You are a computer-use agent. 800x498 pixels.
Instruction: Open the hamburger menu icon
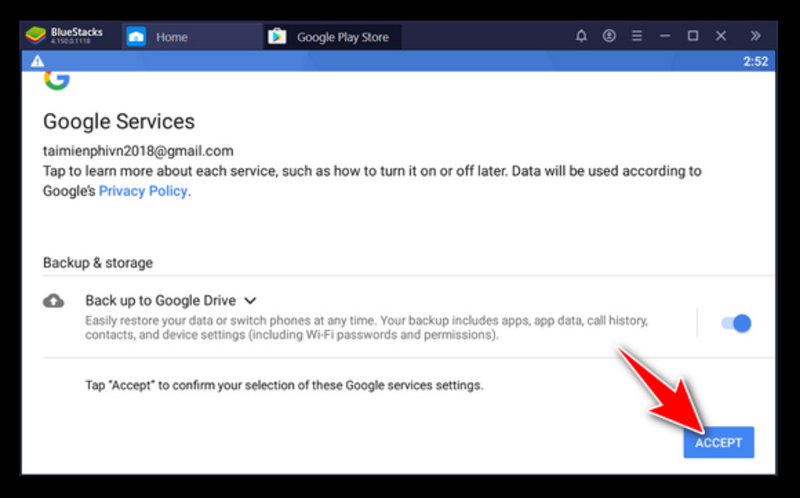point(637,36)
